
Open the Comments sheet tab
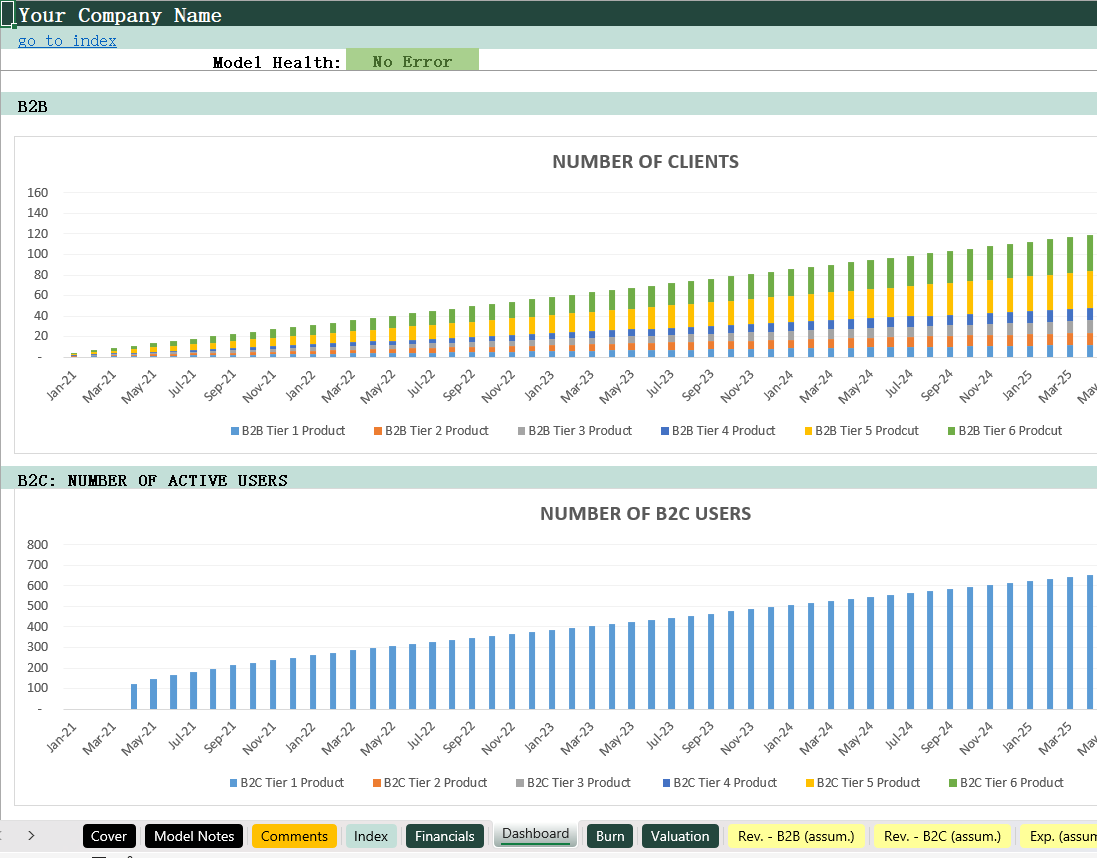(x=294, y=836)
